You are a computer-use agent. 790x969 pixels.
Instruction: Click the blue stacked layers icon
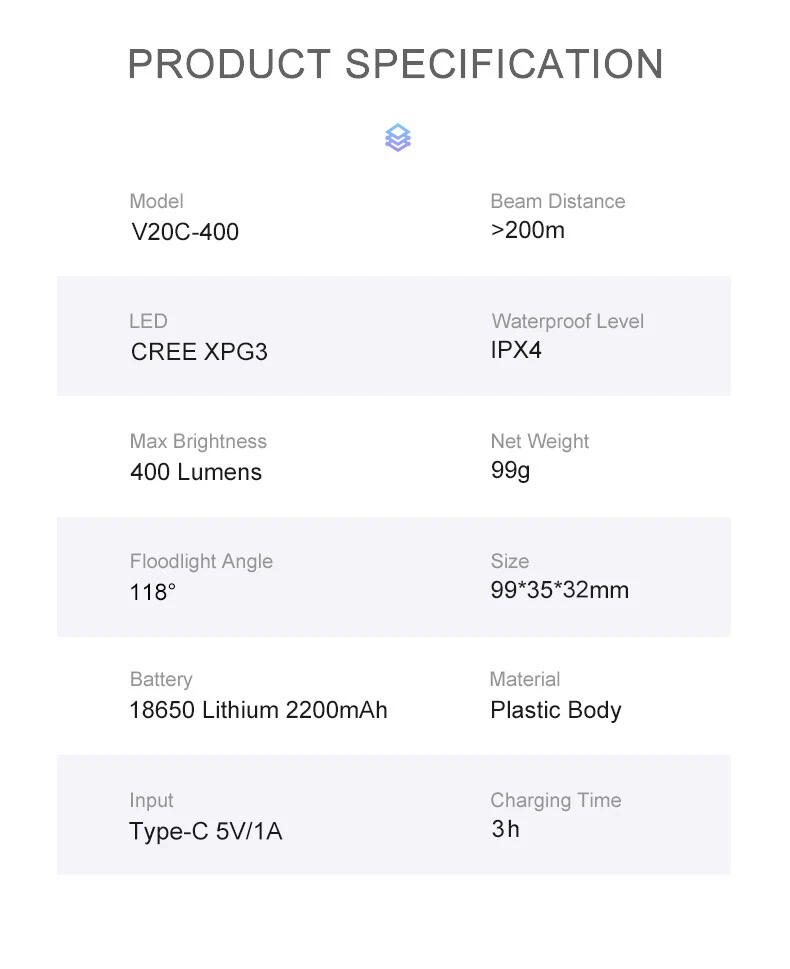[x=397, y=138]
